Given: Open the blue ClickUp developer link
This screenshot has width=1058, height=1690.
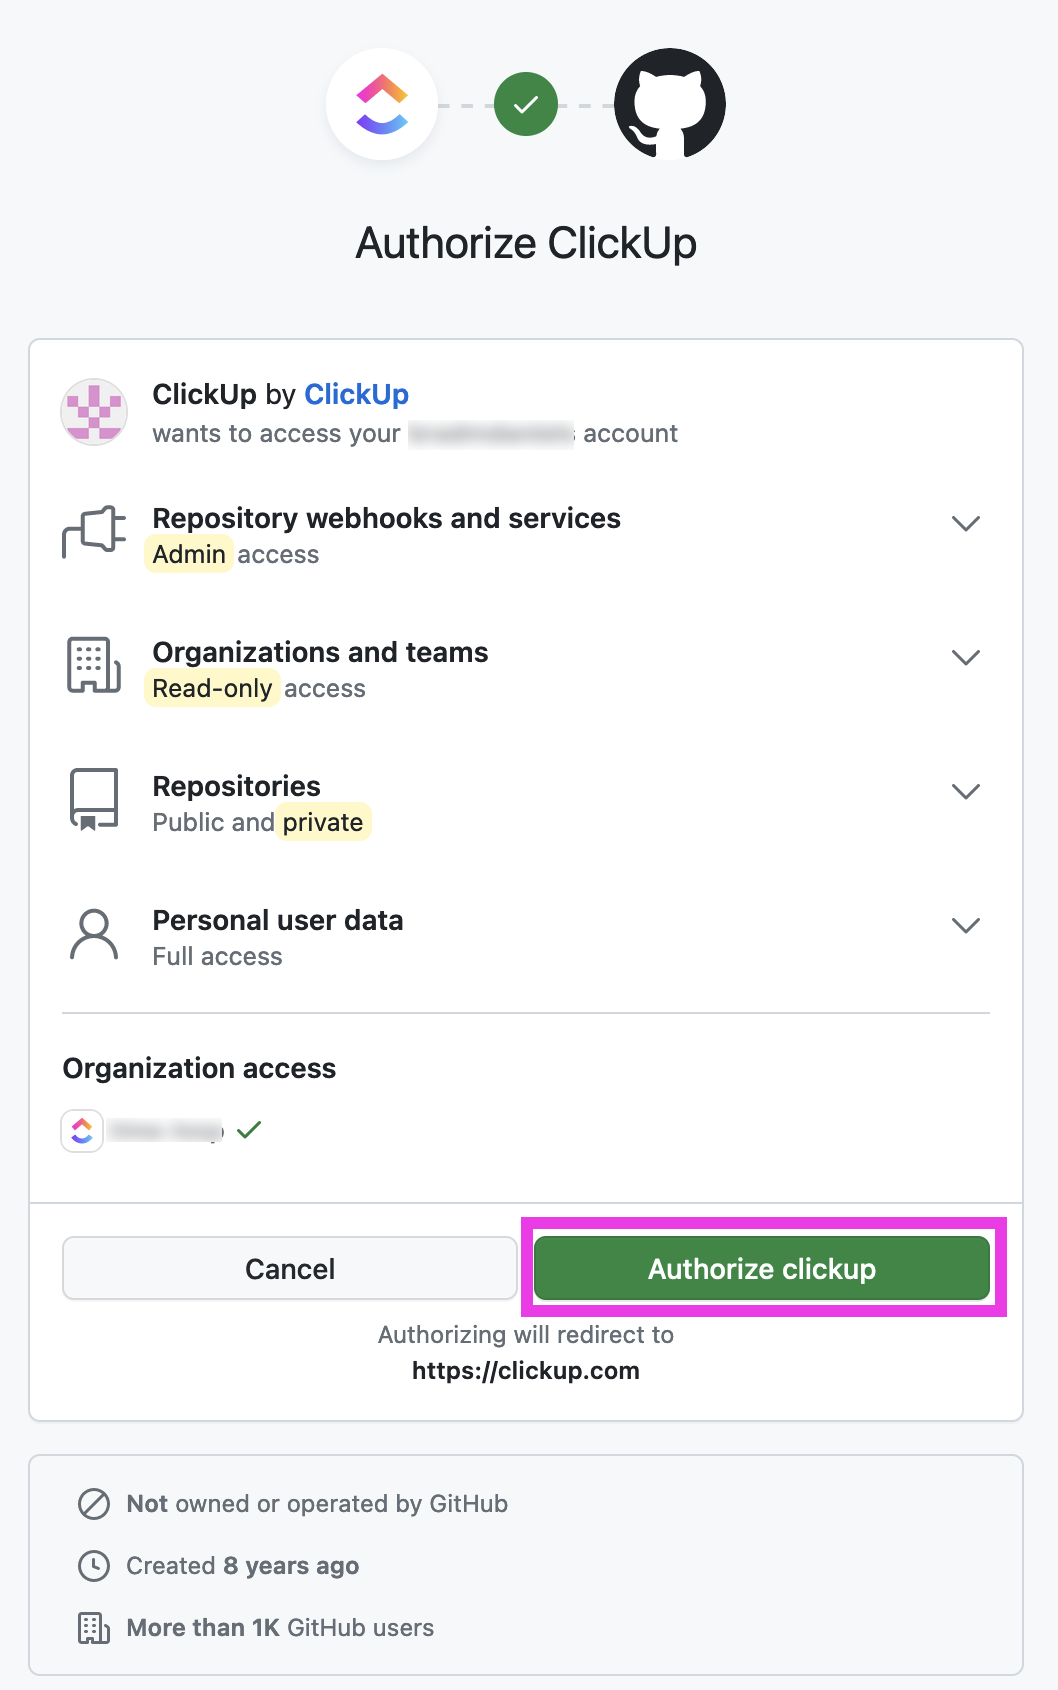Looking at the screenshot, I should click(356, 394).
